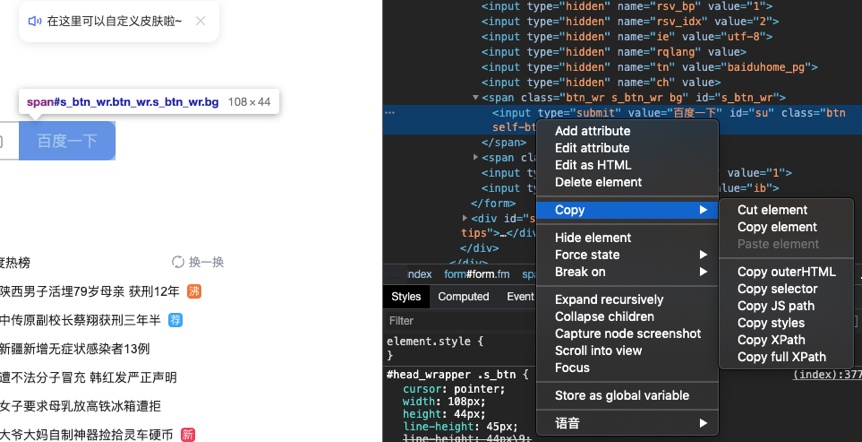The width and height of the screenshot is (862, 442).
Task: Expand the collapsed span node below </span>
Action: (476, 157)
